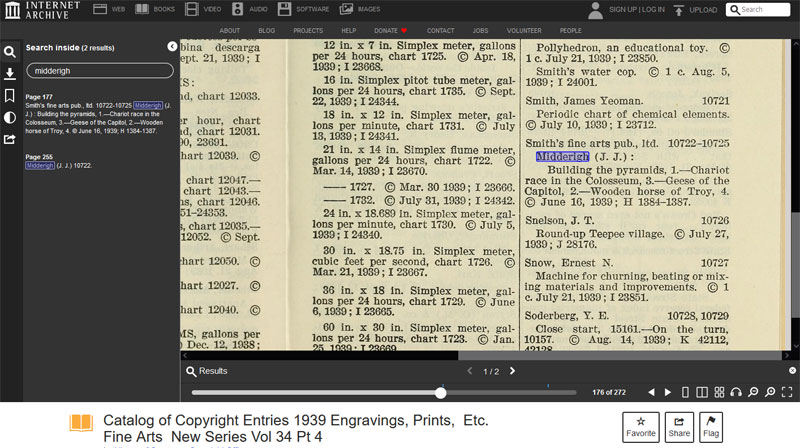Go to next search result
This screenshot has height=448, width=800.
click(513, 371)
